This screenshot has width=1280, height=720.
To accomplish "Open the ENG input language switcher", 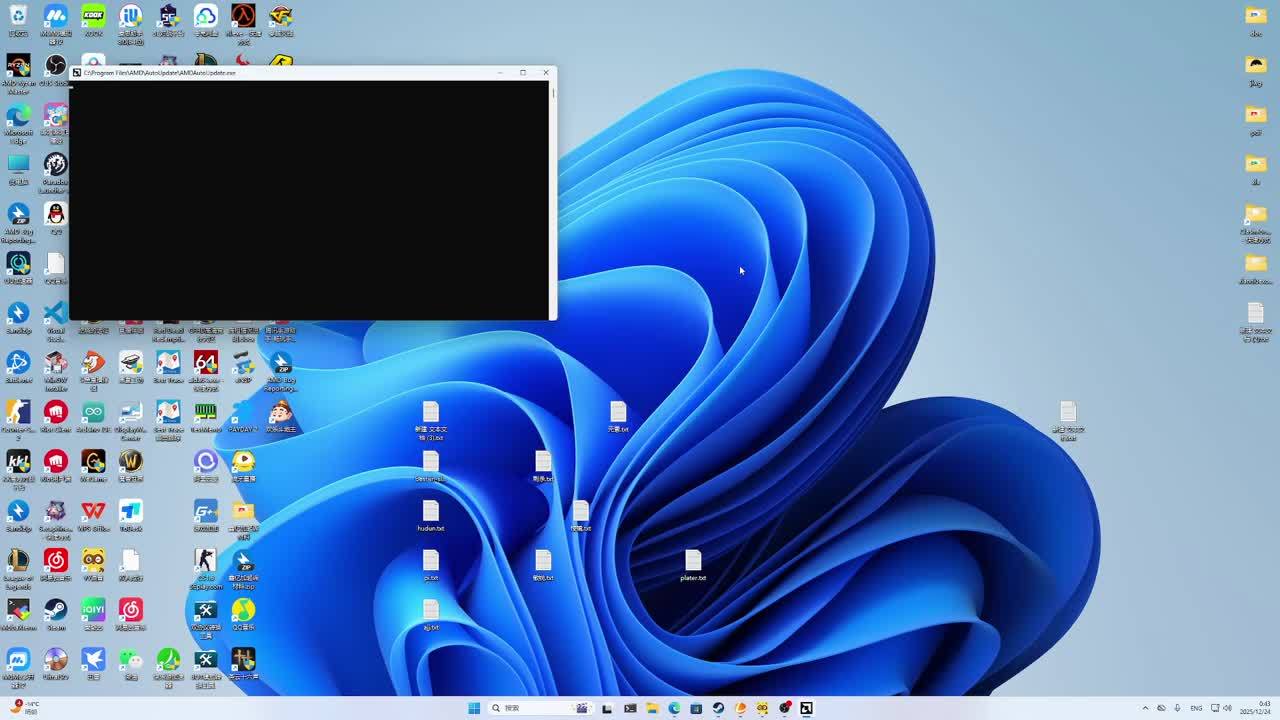I will coord(1196,708).
